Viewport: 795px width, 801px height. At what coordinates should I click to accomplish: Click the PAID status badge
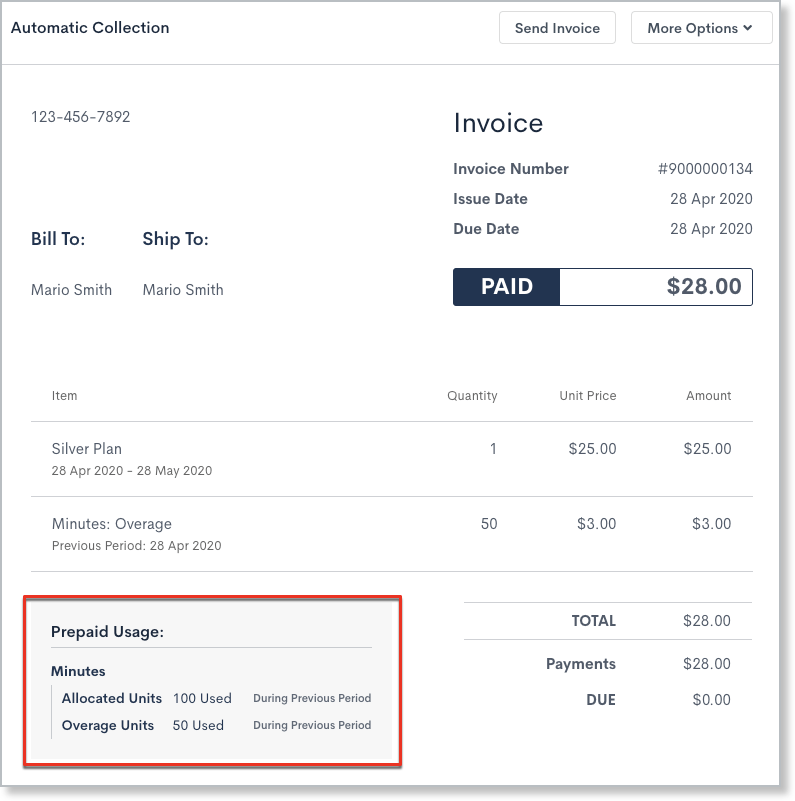click(x=507, y=287)
